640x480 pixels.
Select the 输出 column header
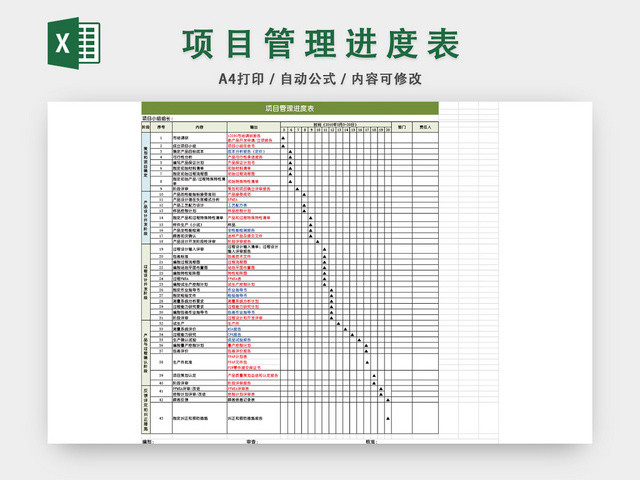pos(253,127)
